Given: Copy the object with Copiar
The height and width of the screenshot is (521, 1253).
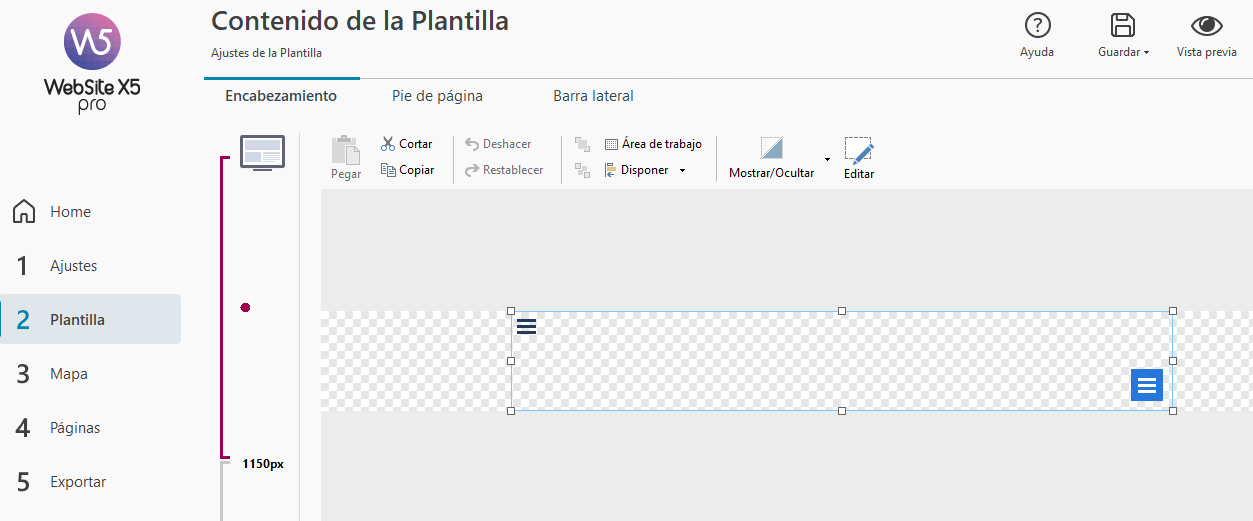Looking at the screenshot, I should click(407, 170).
